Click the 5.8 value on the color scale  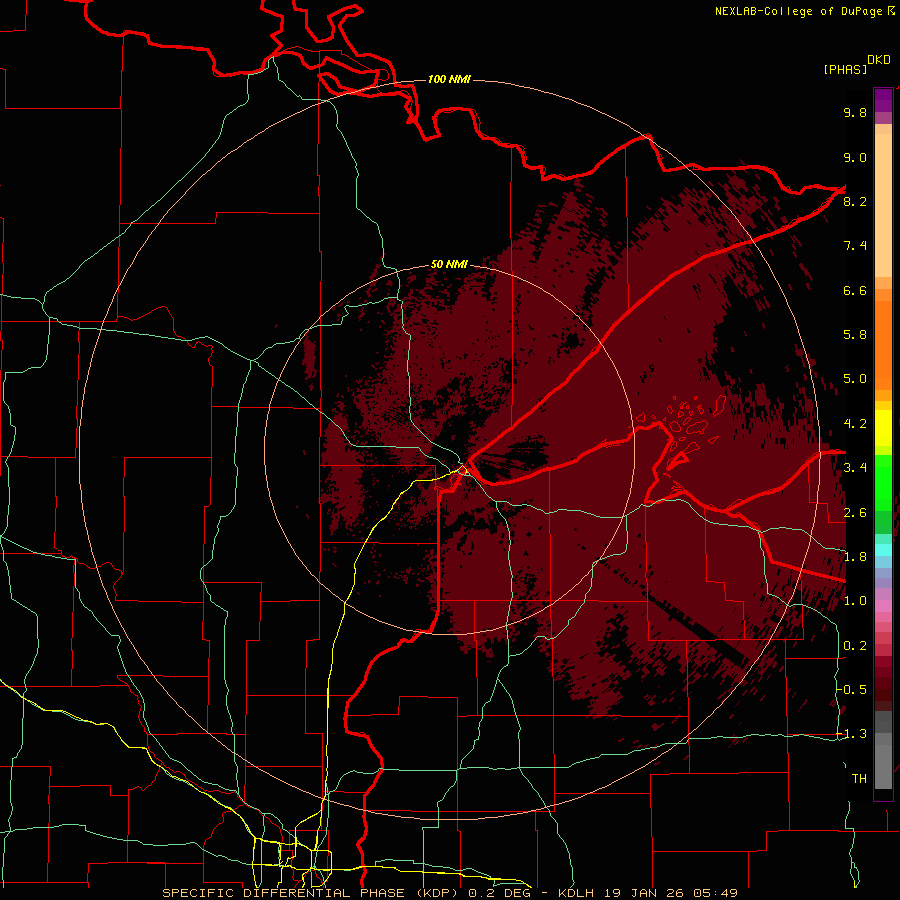[x=855, y=334]
